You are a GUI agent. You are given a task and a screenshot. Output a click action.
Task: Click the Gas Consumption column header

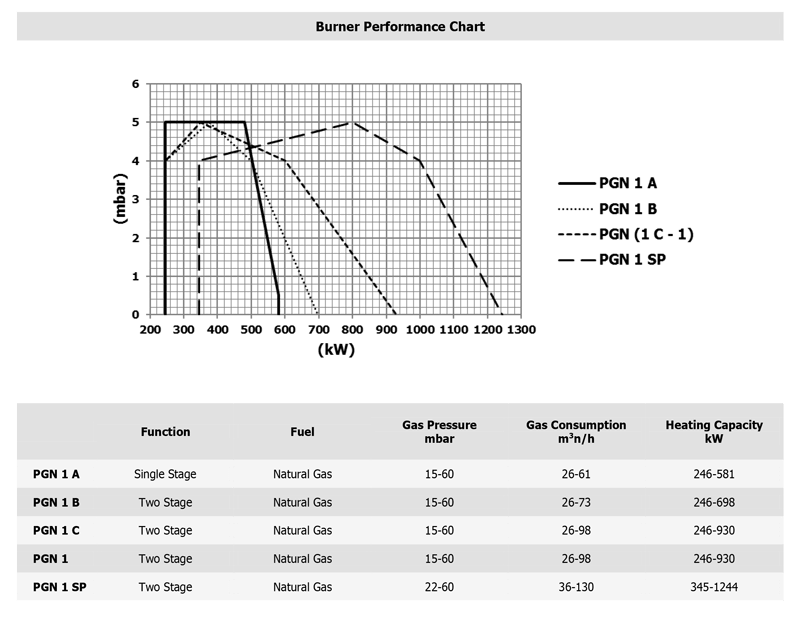point(576,432)
